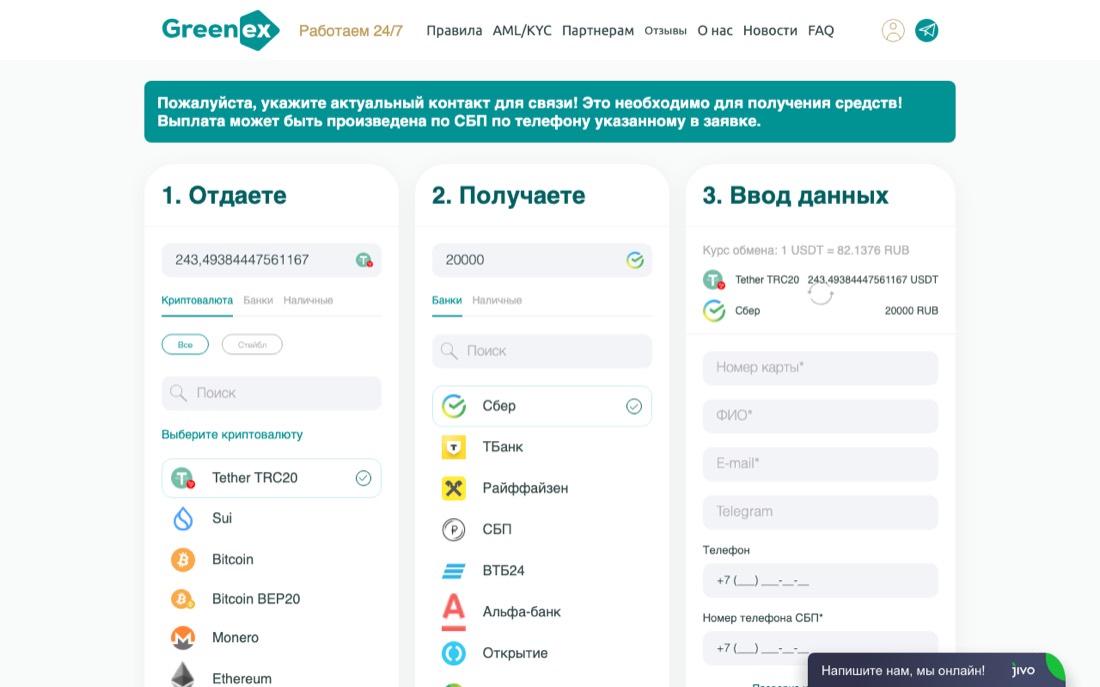Focus the Telegram input field
The height and width of the screenshot is (687, 1100).
pos(820,512)
